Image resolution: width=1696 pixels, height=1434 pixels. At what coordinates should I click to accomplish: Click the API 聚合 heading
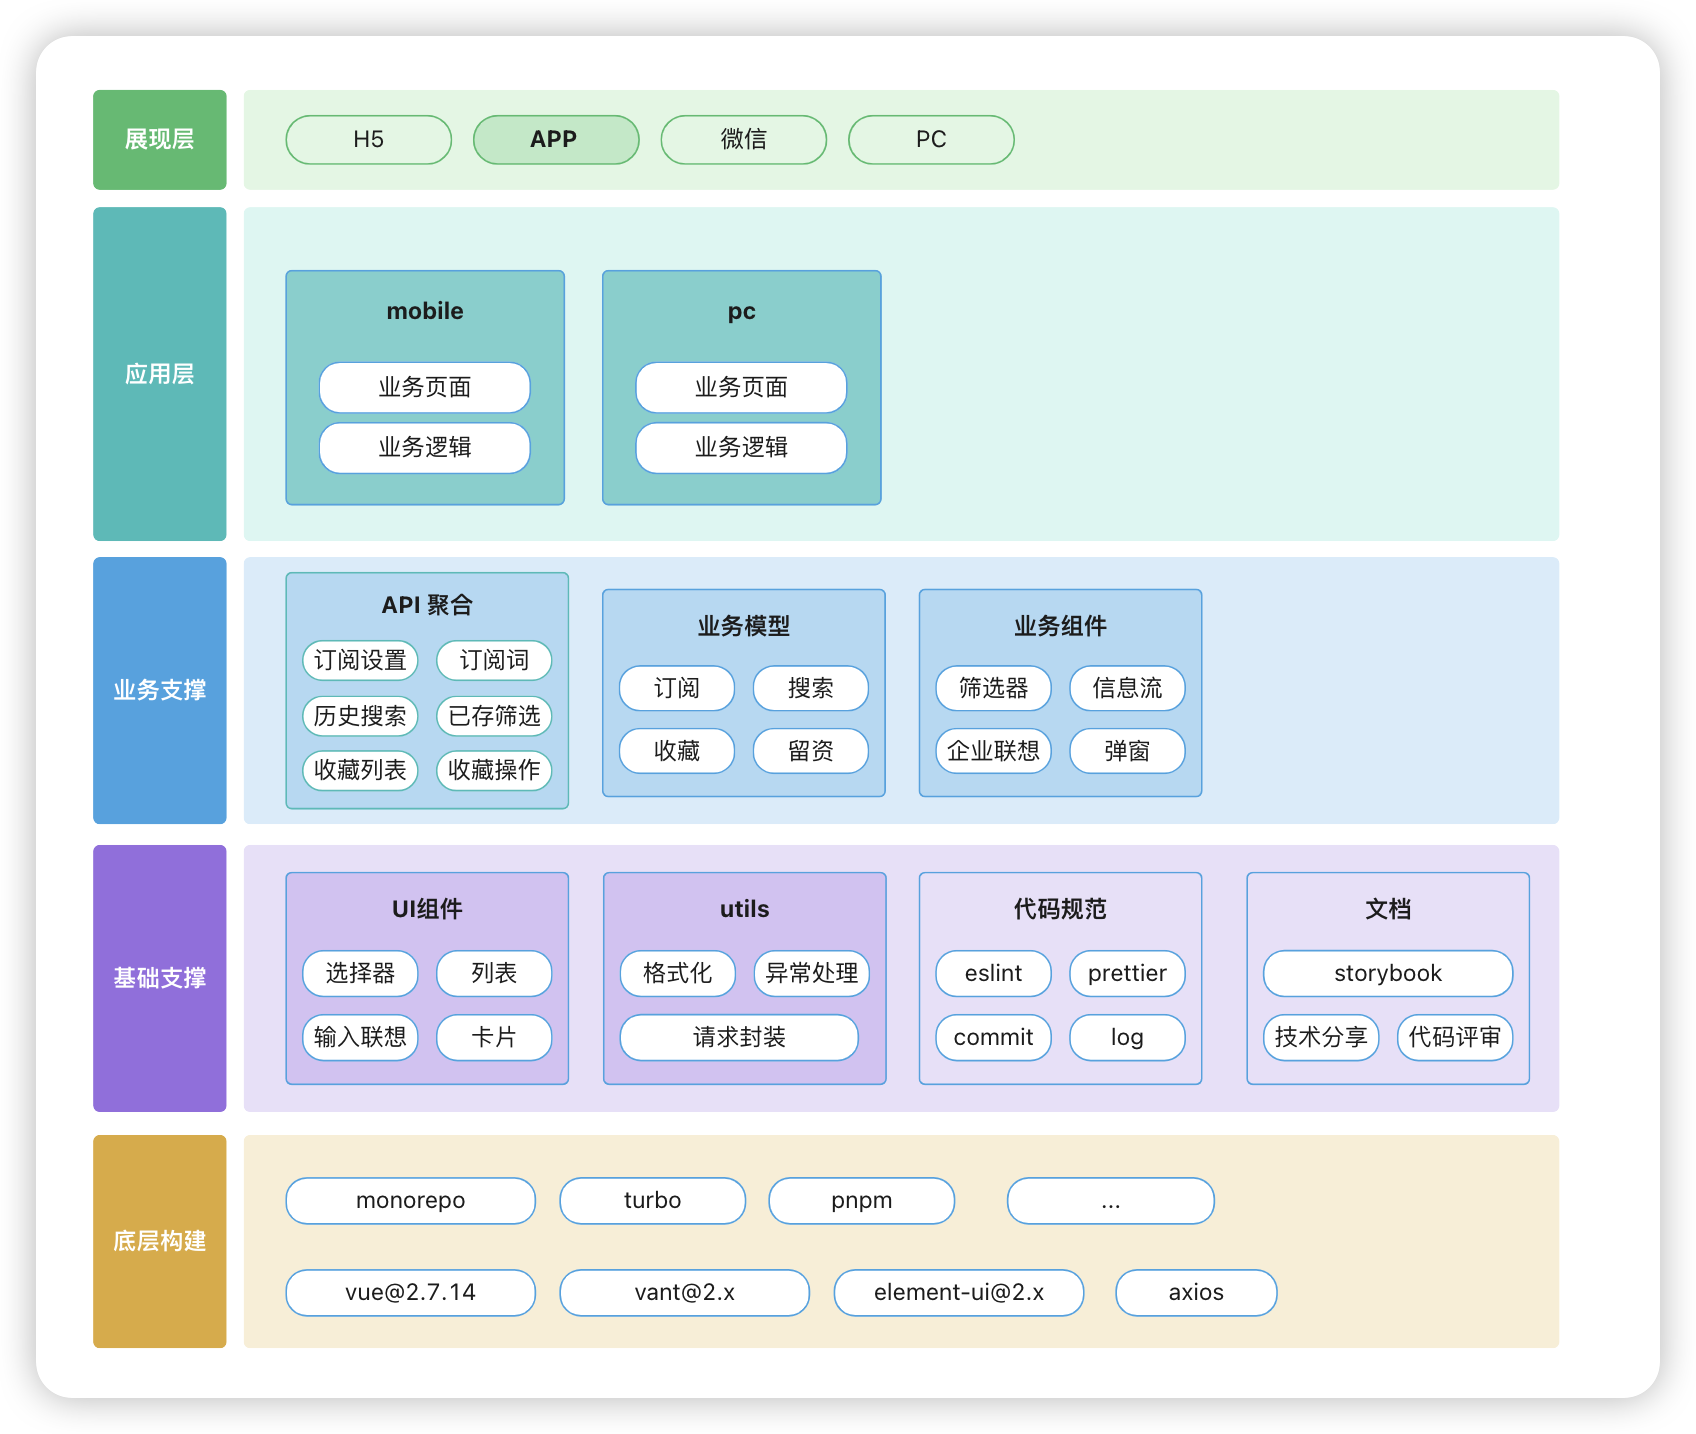point(427,605)
